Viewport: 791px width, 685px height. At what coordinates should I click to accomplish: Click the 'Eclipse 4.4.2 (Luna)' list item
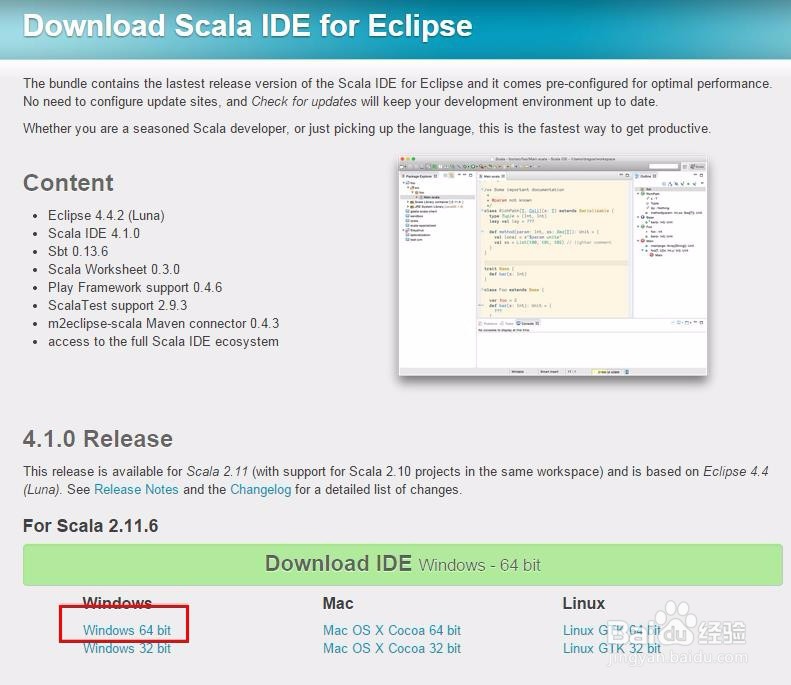pyautogui.click(x=106, y=215)
